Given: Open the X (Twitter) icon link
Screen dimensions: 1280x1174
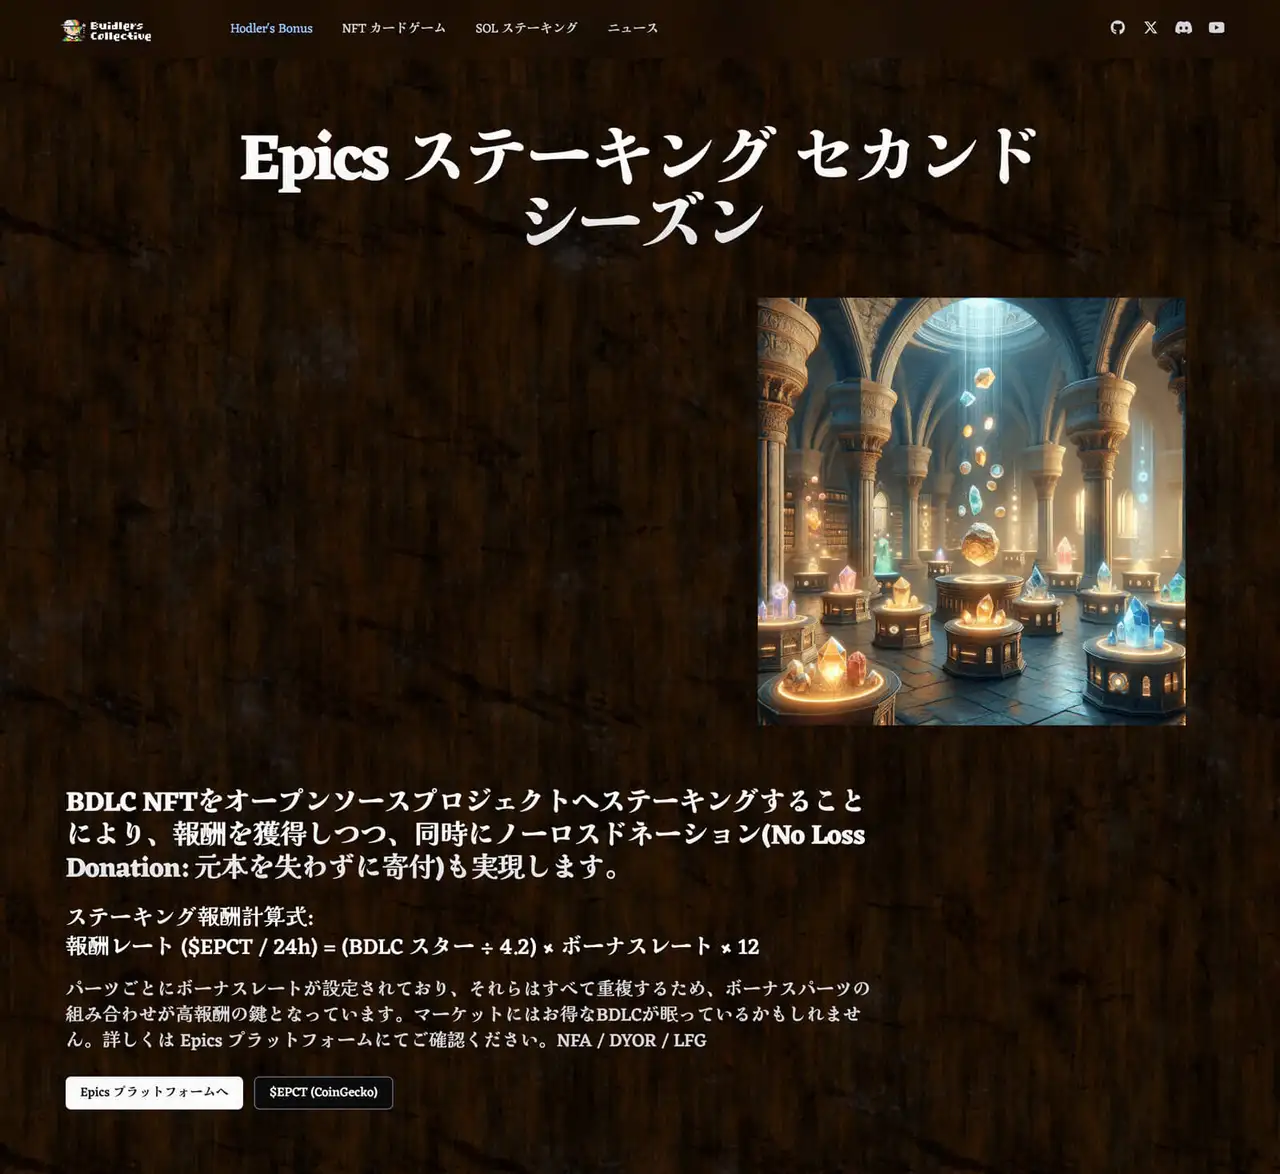Looking at the screenshot, I should 1151,28.
